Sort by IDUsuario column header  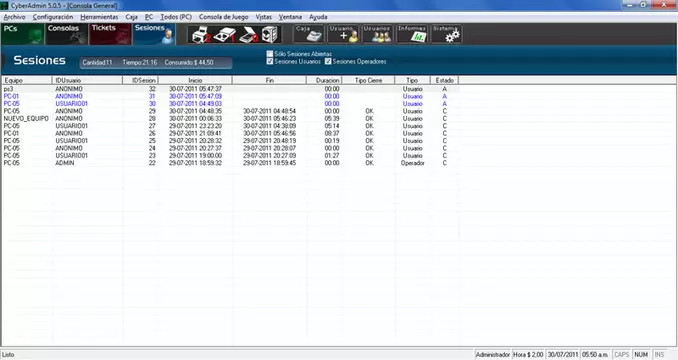pyautogui.click(x=87, y=80)
